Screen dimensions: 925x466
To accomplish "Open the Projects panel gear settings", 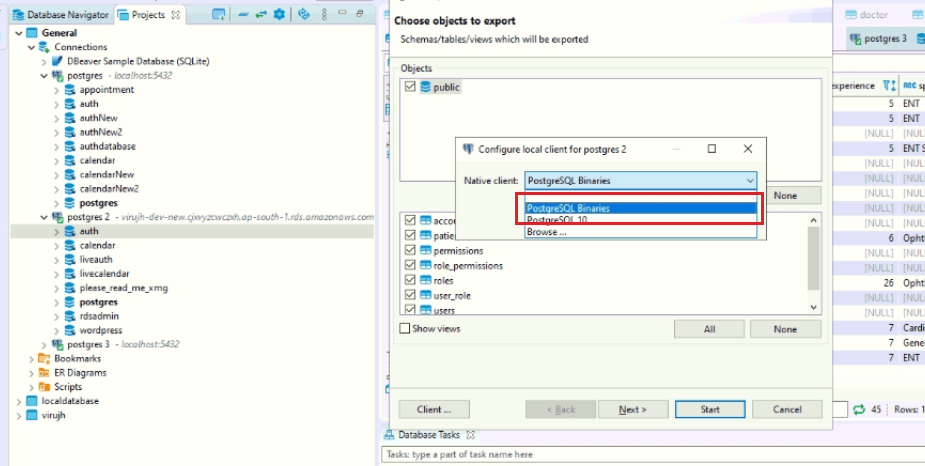I will click(279, 15).
